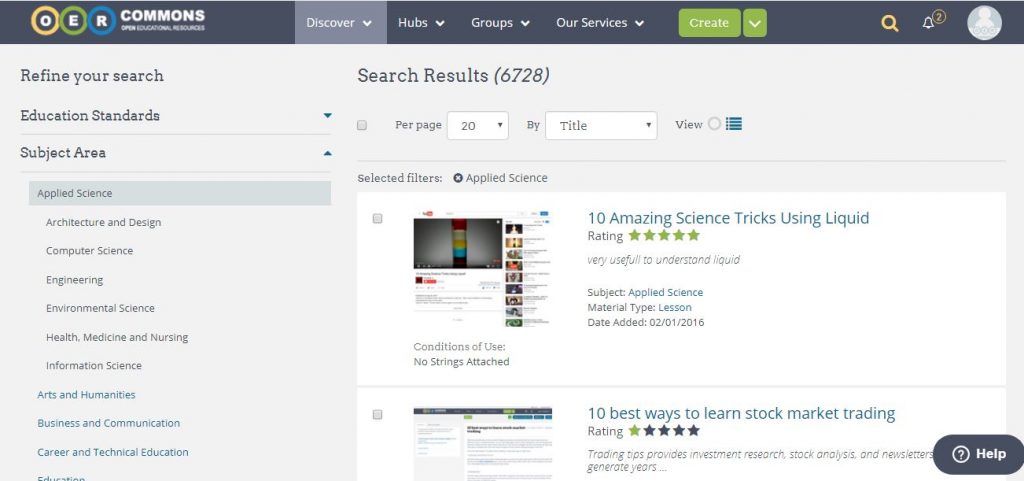Remove the Applied Science selected filter
Screen dimensions: 1024x481
click(458, 178)
